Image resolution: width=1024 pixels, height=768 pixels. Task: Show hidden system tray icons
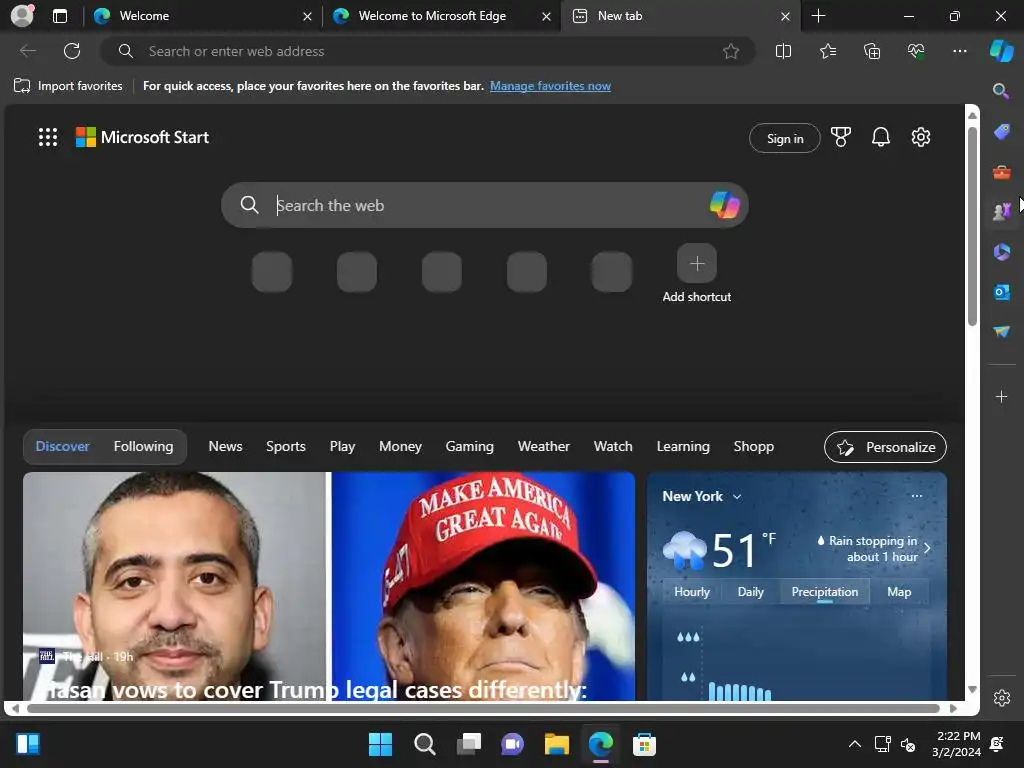[854, 744]
